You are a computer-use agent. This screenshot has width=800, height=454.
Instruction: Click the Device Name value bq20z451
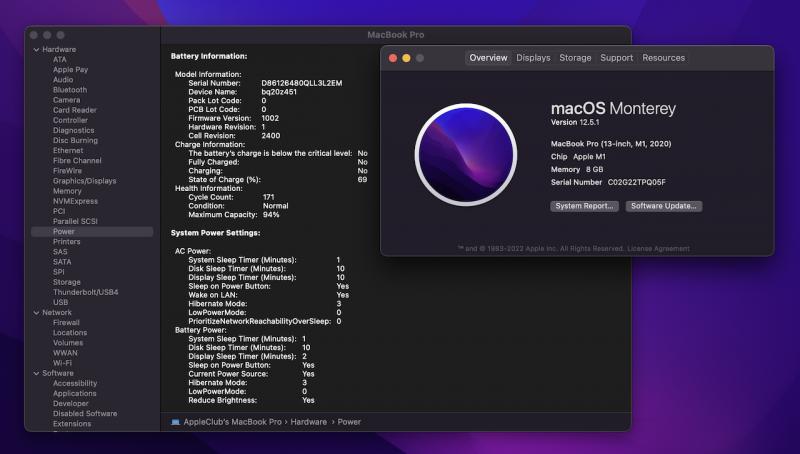(x=279, y=92)
